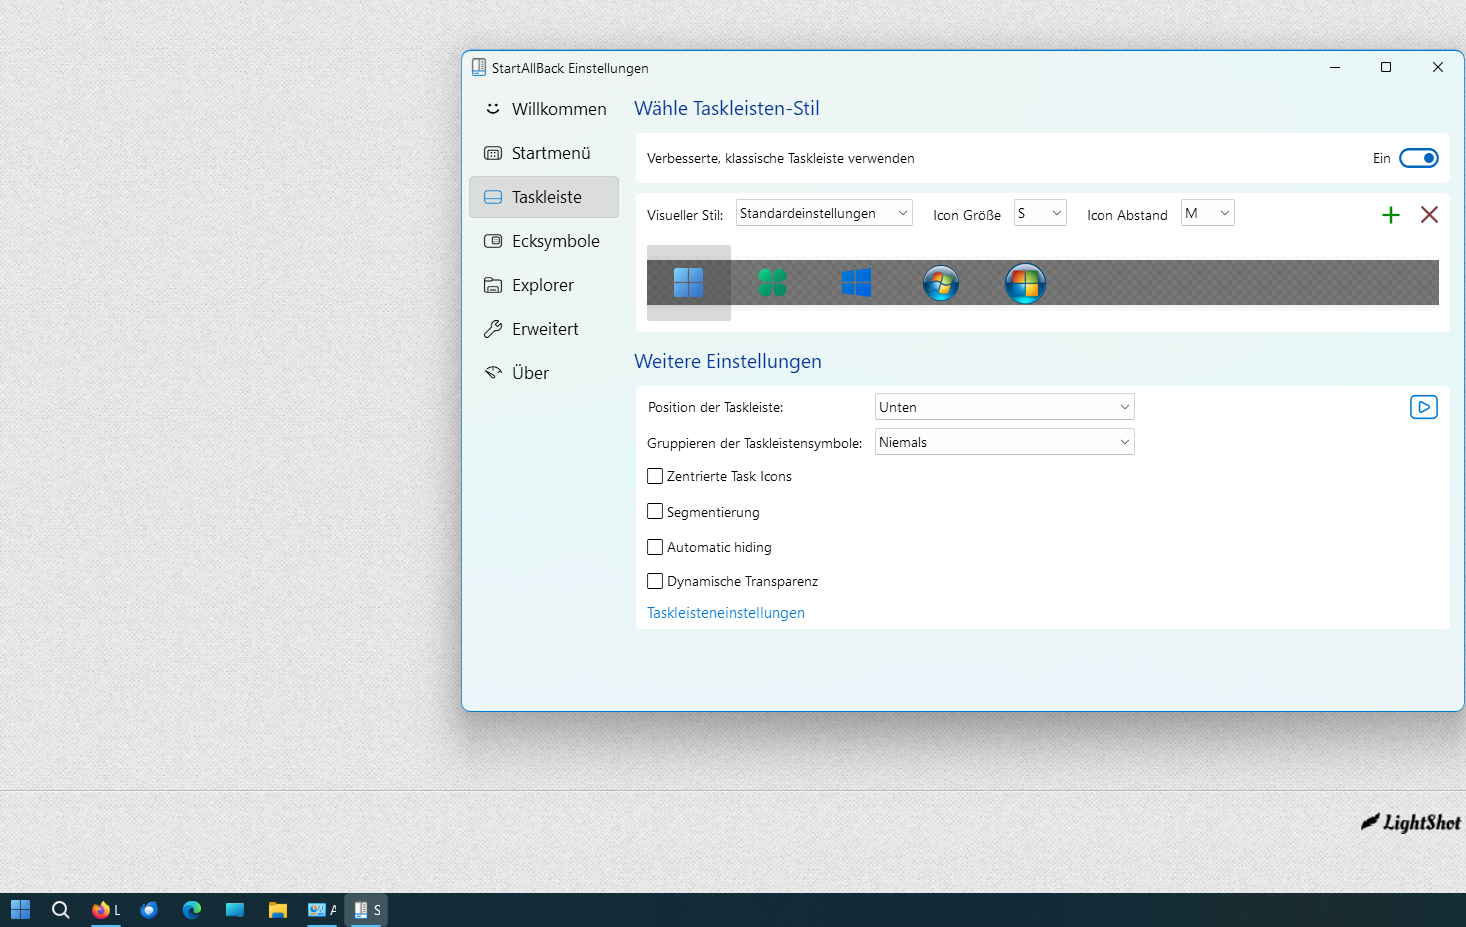This screenshot has width=1466, height=927.
Task: Open the Visueller Stil dropdown
Action: tap(824, 213)
